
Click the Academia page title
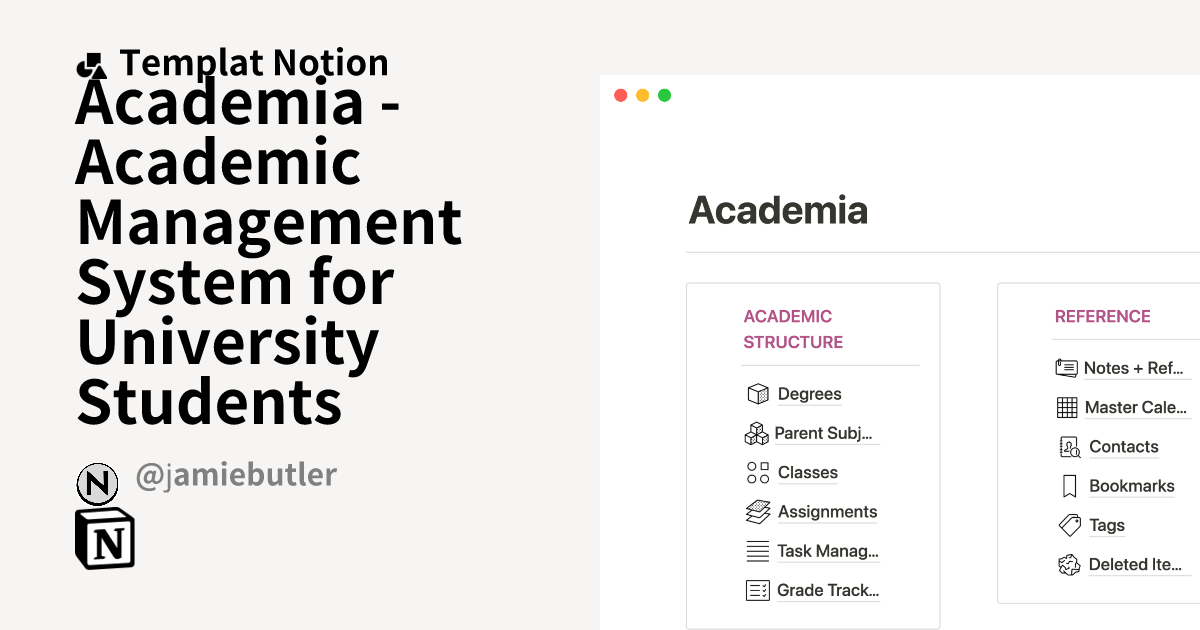(x=779, y=210)
